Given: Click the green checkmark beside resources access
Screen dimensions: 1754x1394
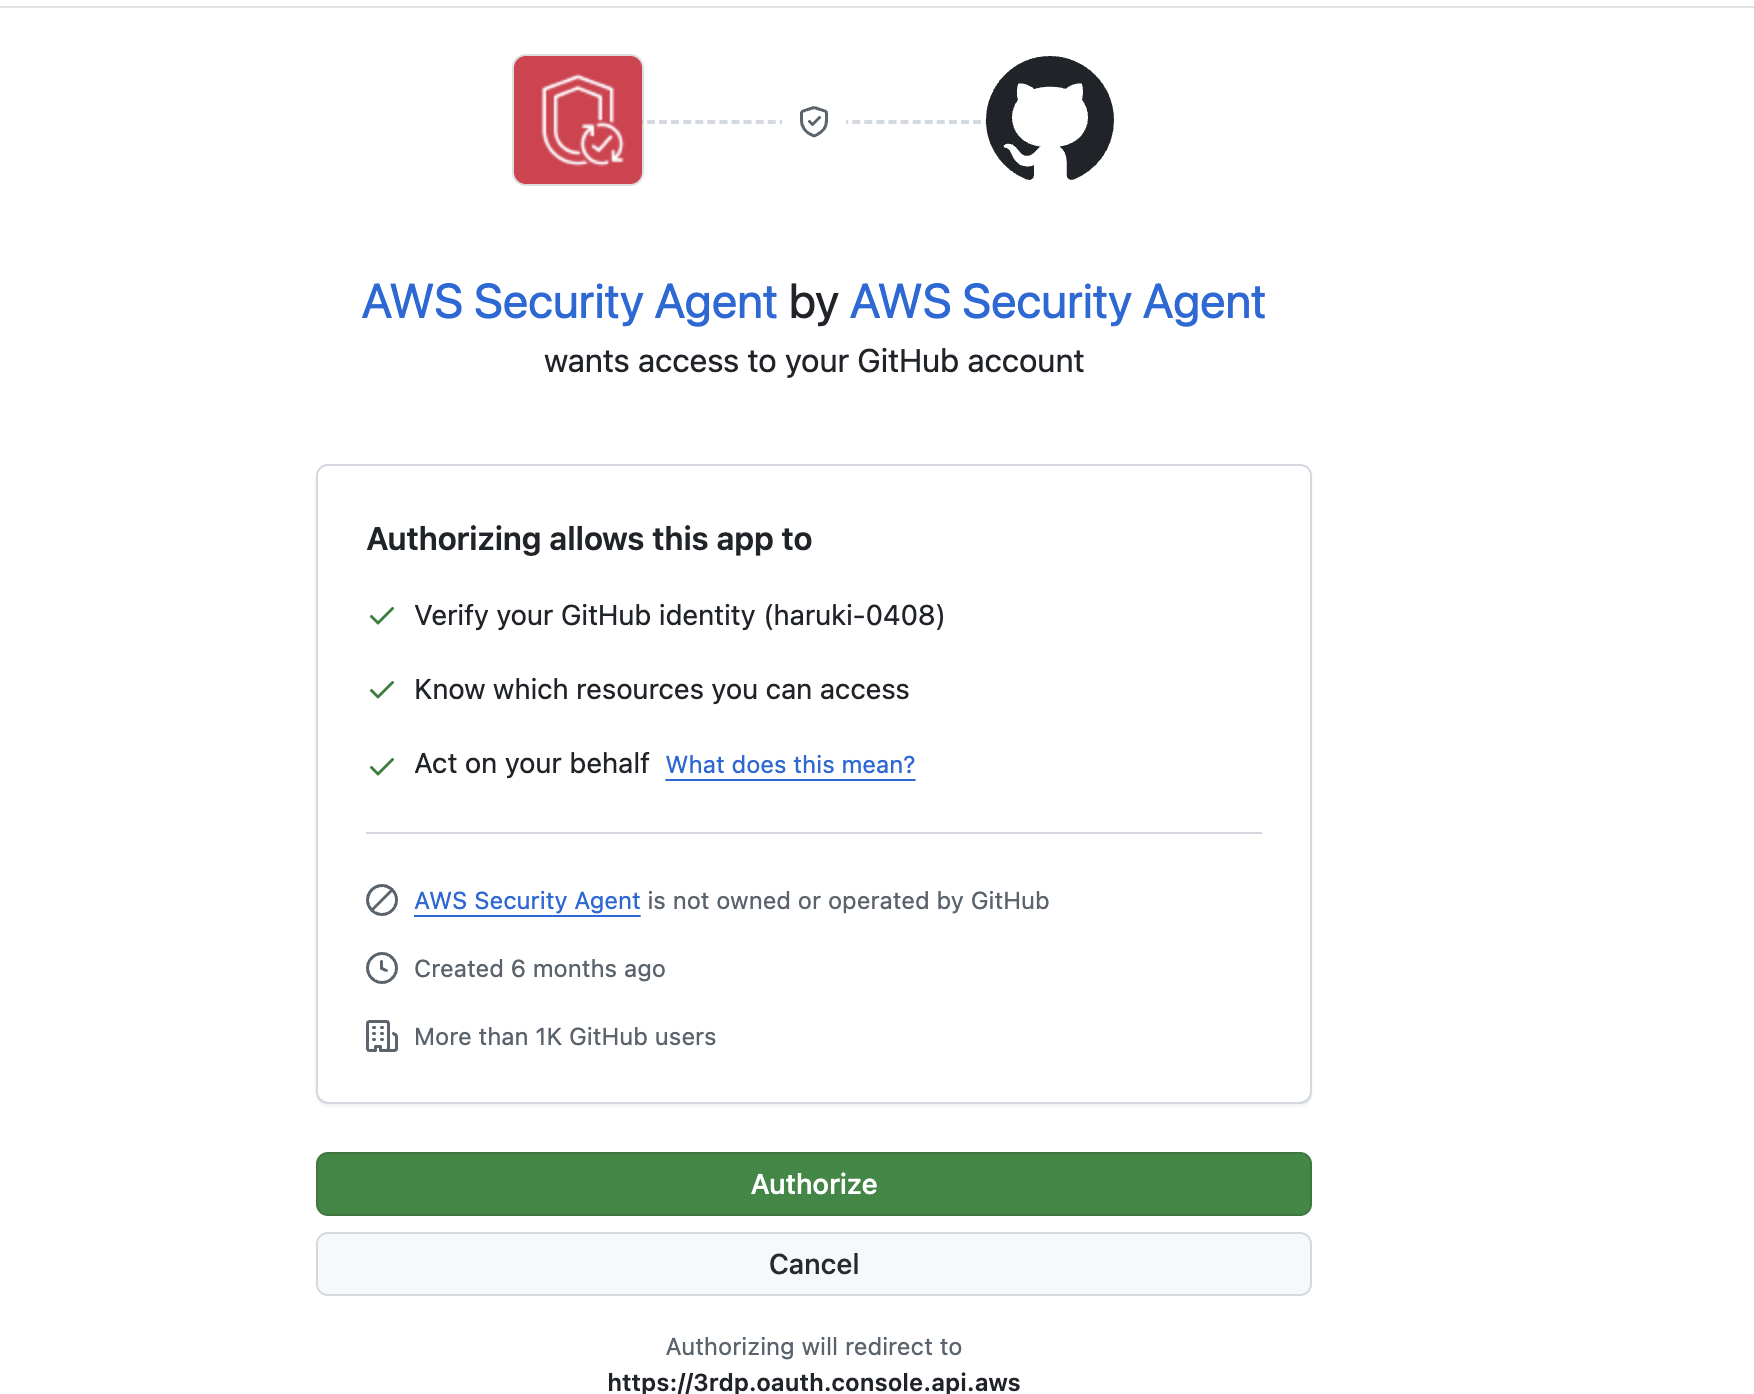Looking at the screenshot, I should (x=382, y=689).
